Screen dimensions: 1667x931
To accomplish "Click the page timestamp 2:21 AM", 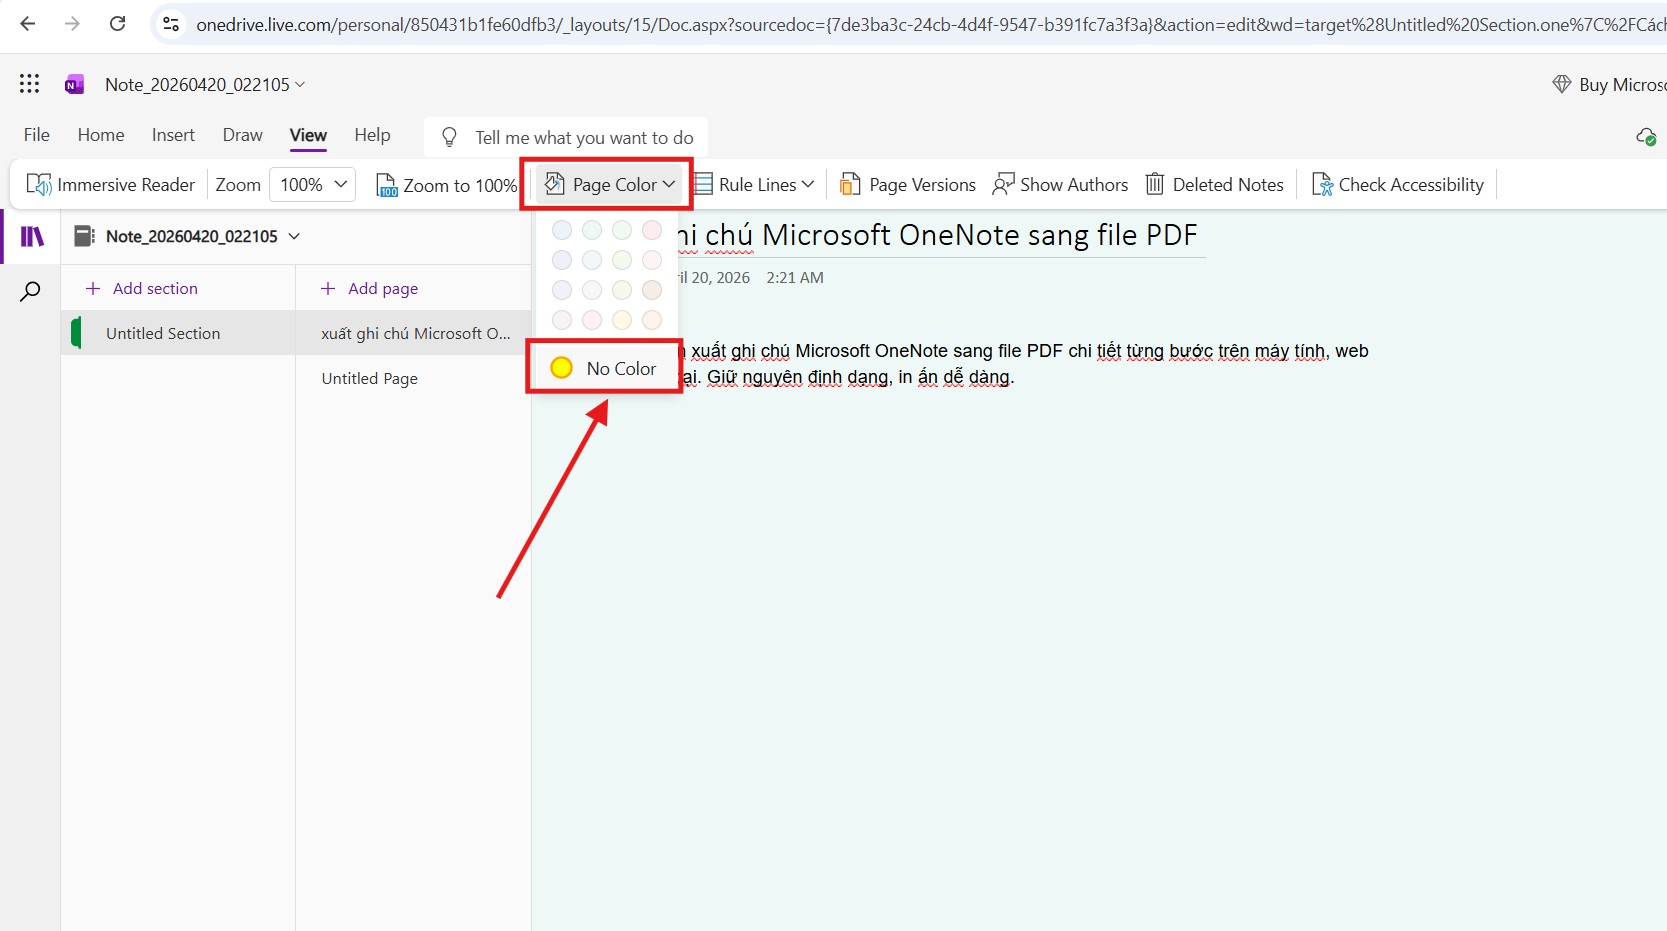I will 795,278.
